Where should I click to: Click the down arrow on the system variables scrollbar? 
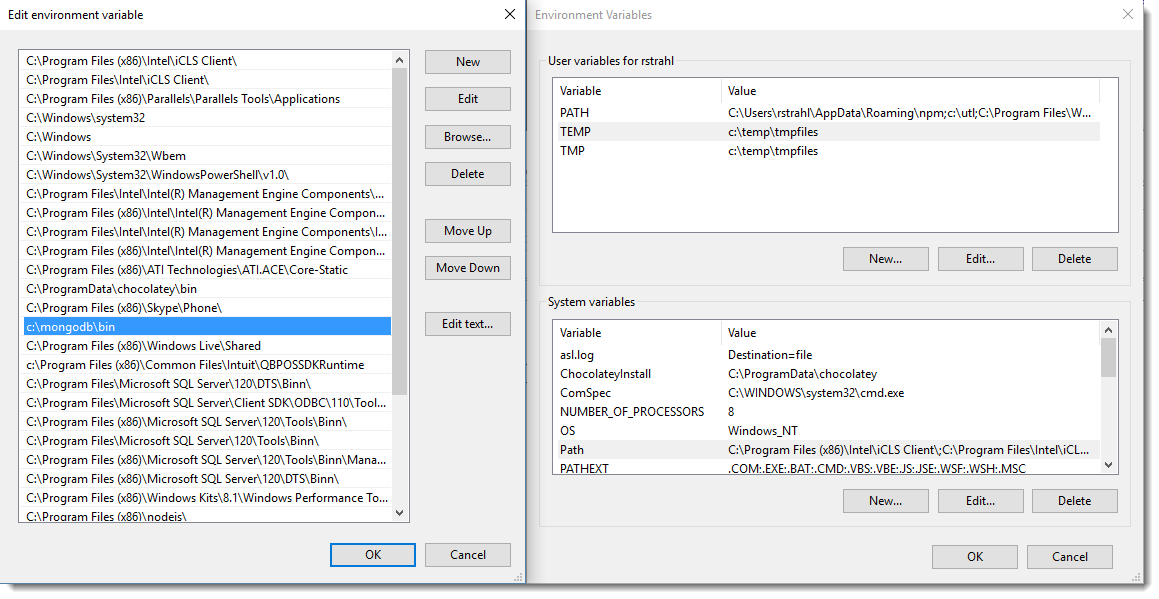(x=1108, y=466)
